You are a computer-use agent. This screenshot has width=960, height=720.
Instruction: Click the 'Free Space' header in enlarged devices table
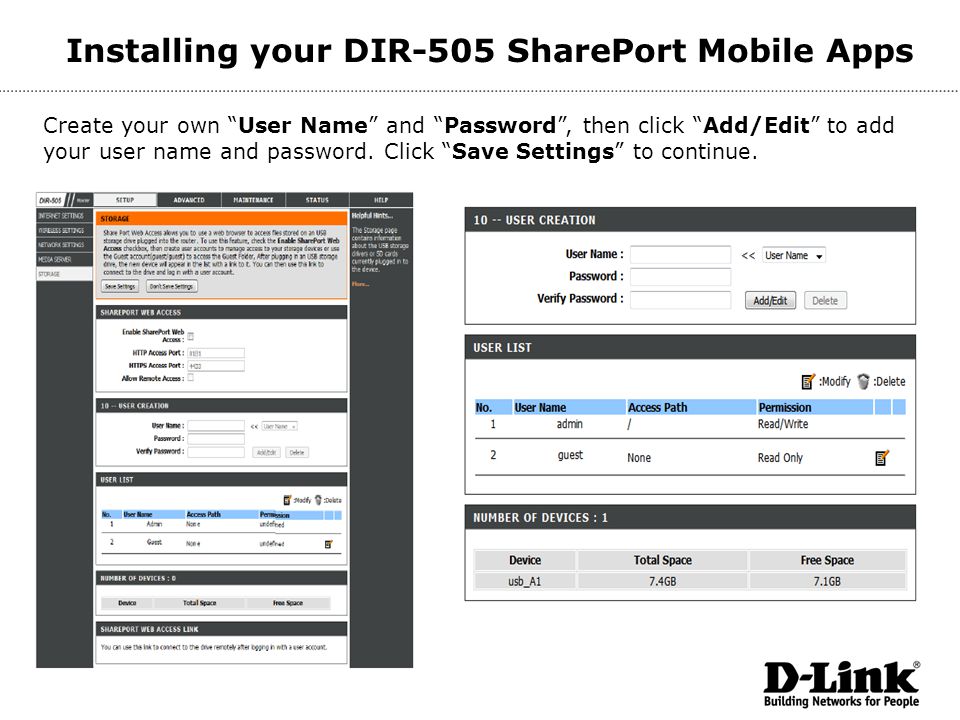pyautogui.click(x=827, y=560)
